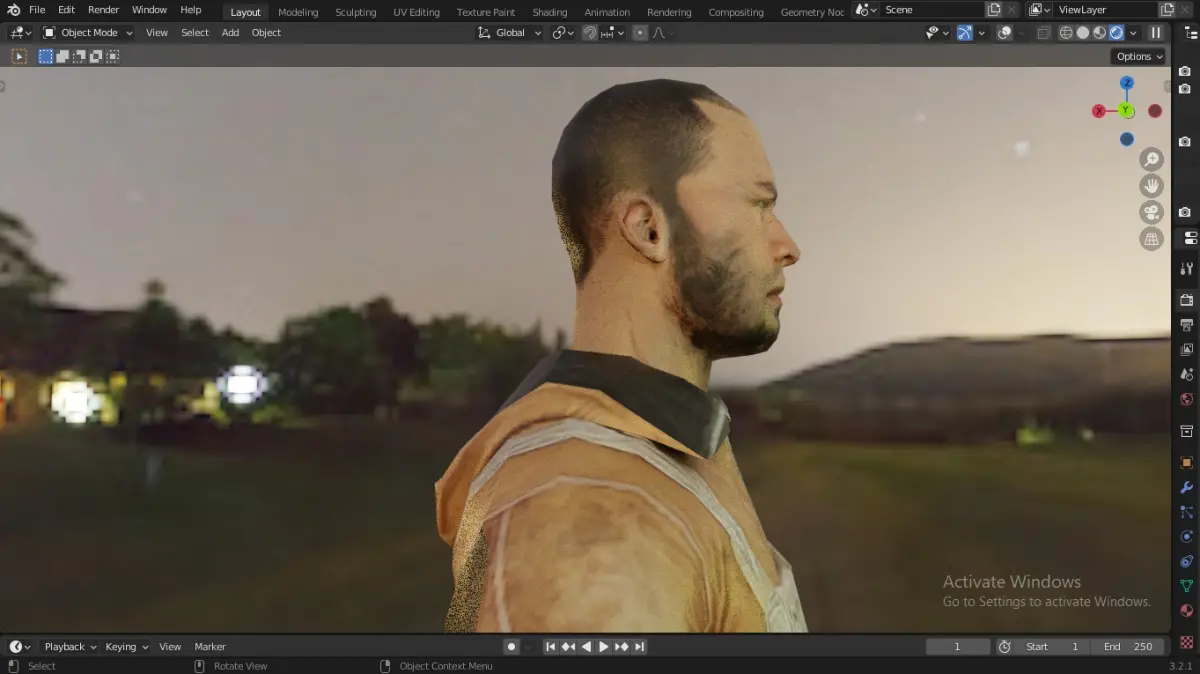
Task: Toggle the viewport overlays button
Action: (x=1005, y=32)
